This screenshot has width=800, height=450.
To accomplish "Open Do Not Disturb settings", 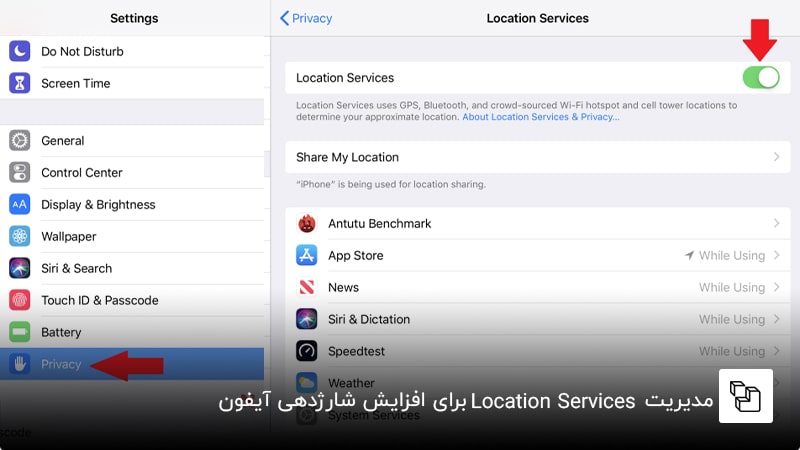I will [132, 51].
